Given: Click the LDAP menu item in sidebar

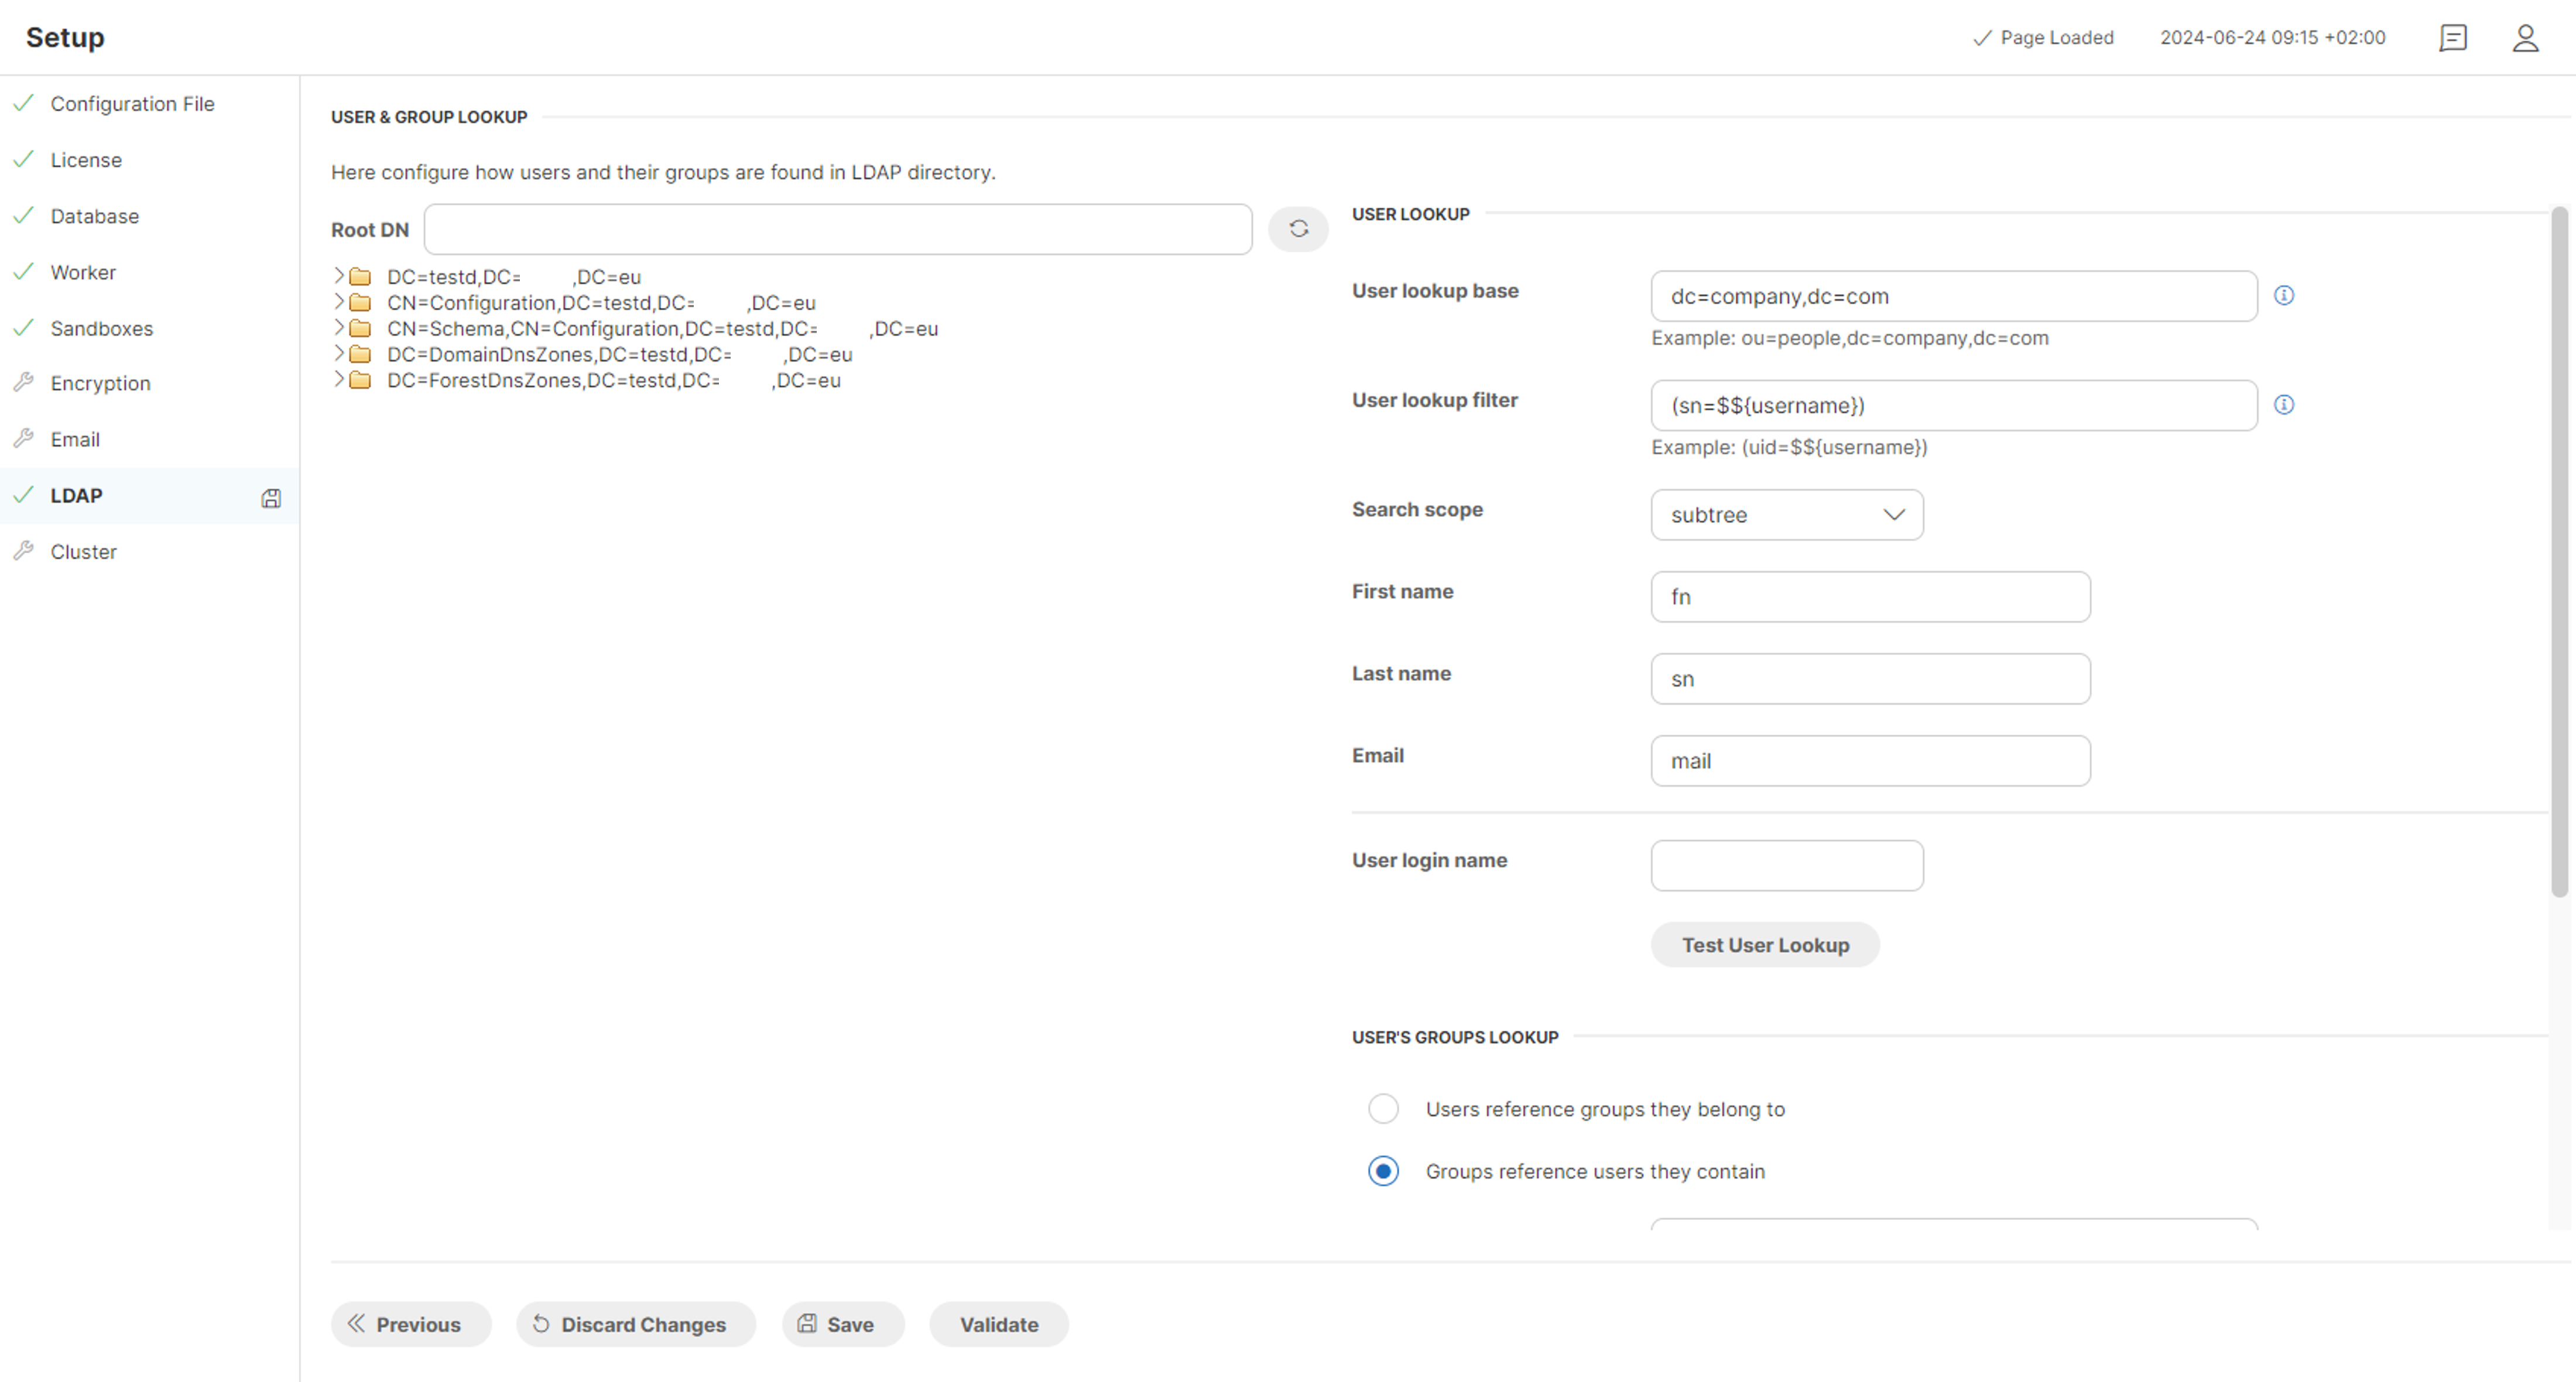Looking at the screenshot, I should 75,494.
